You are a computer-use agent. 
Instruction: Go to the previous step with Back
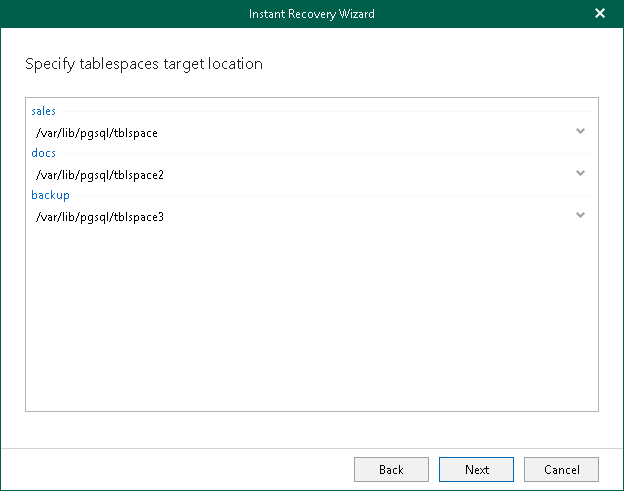pos(391,469)
